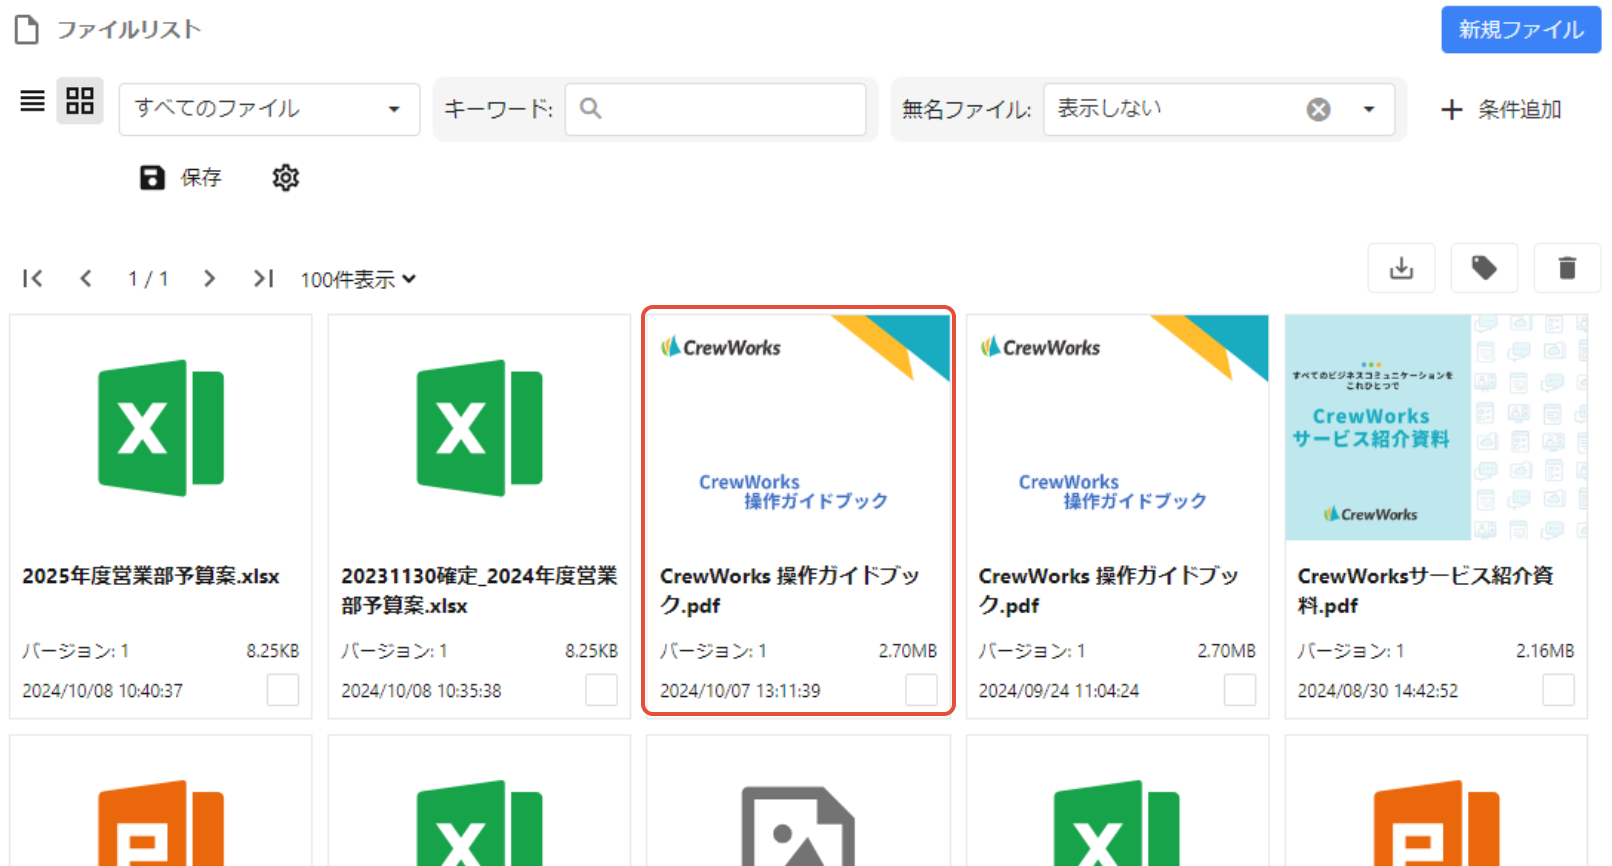
Task: Click the search magnifier icon in keyword field
Action: click(x=591, y=108)
